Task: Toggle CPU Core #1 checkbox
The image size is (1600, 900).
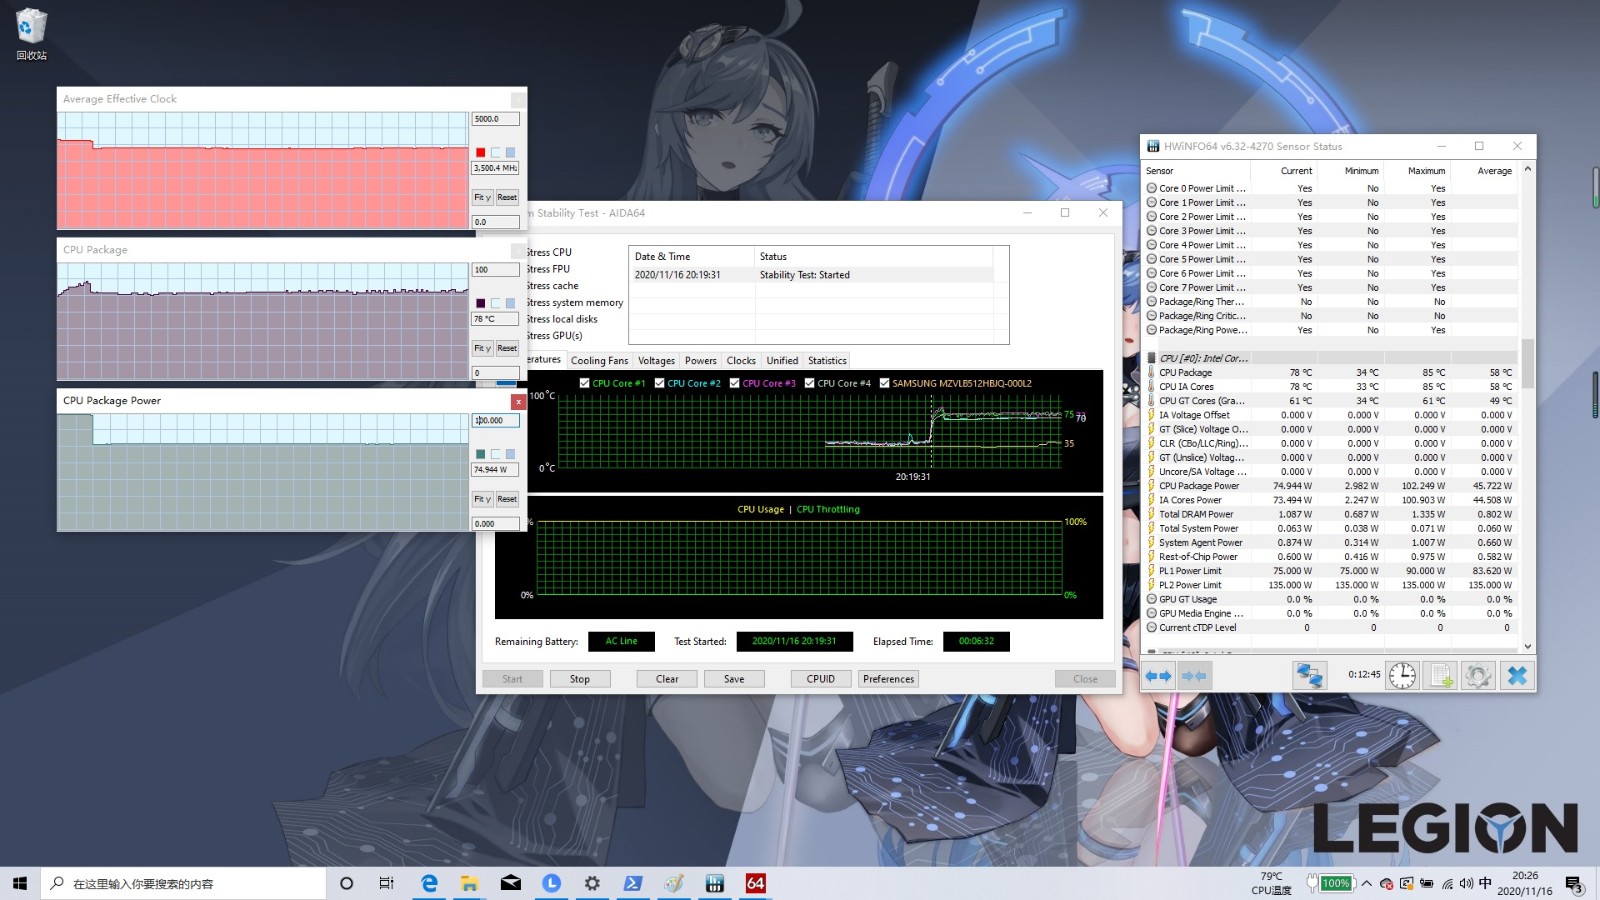Action: pyautogui.click(x=584, y=383)
